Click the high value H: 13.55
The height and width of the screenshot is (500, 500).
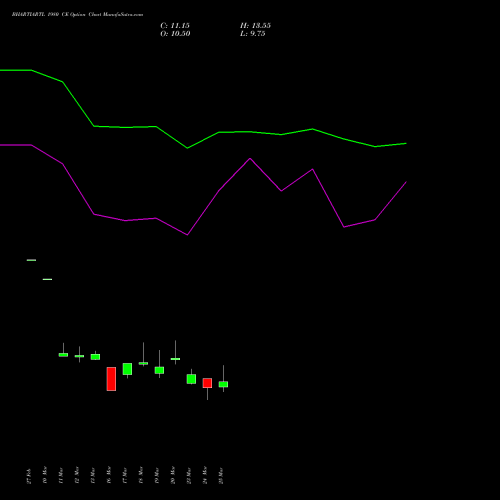[x=255, y=26]
